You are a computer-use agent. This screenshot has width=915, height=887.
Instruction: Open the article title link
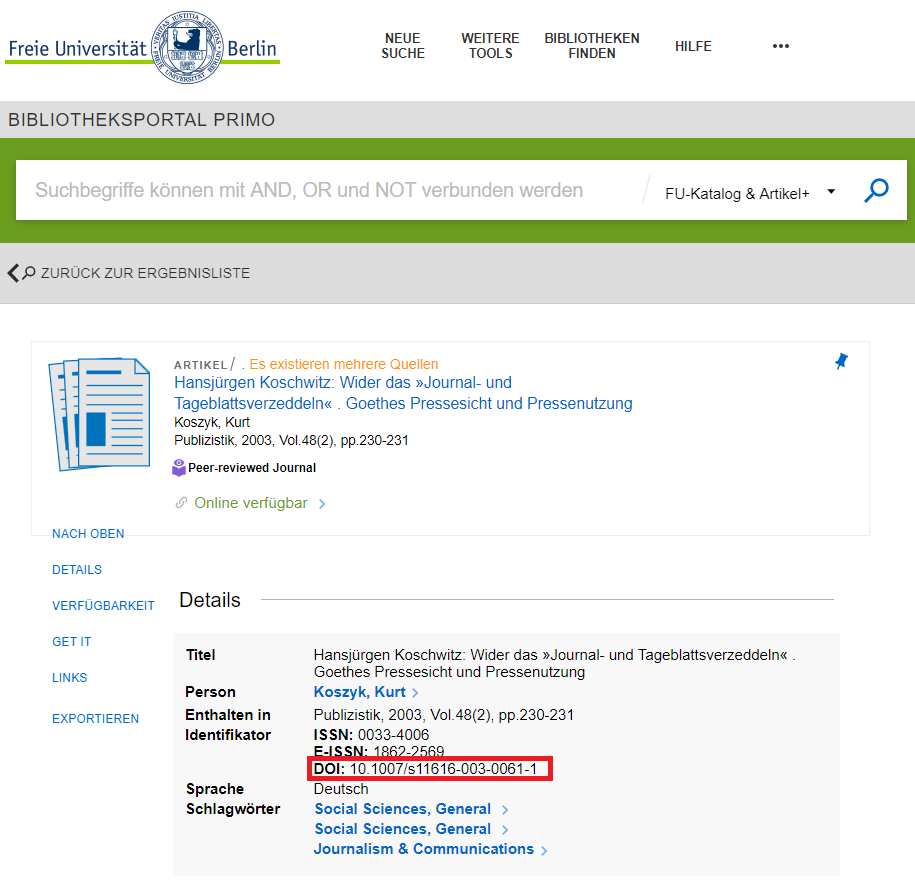click(403, 393)
